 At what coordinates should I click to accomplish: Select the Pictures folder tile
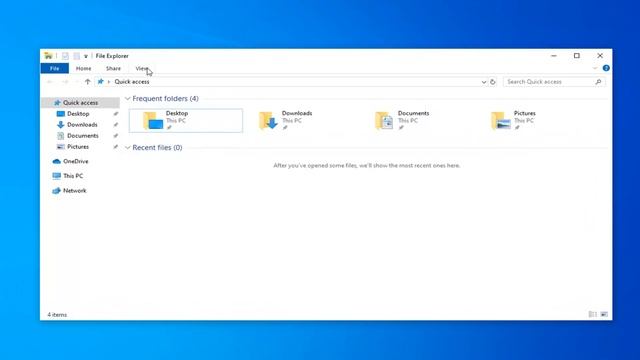pos(533,120)
